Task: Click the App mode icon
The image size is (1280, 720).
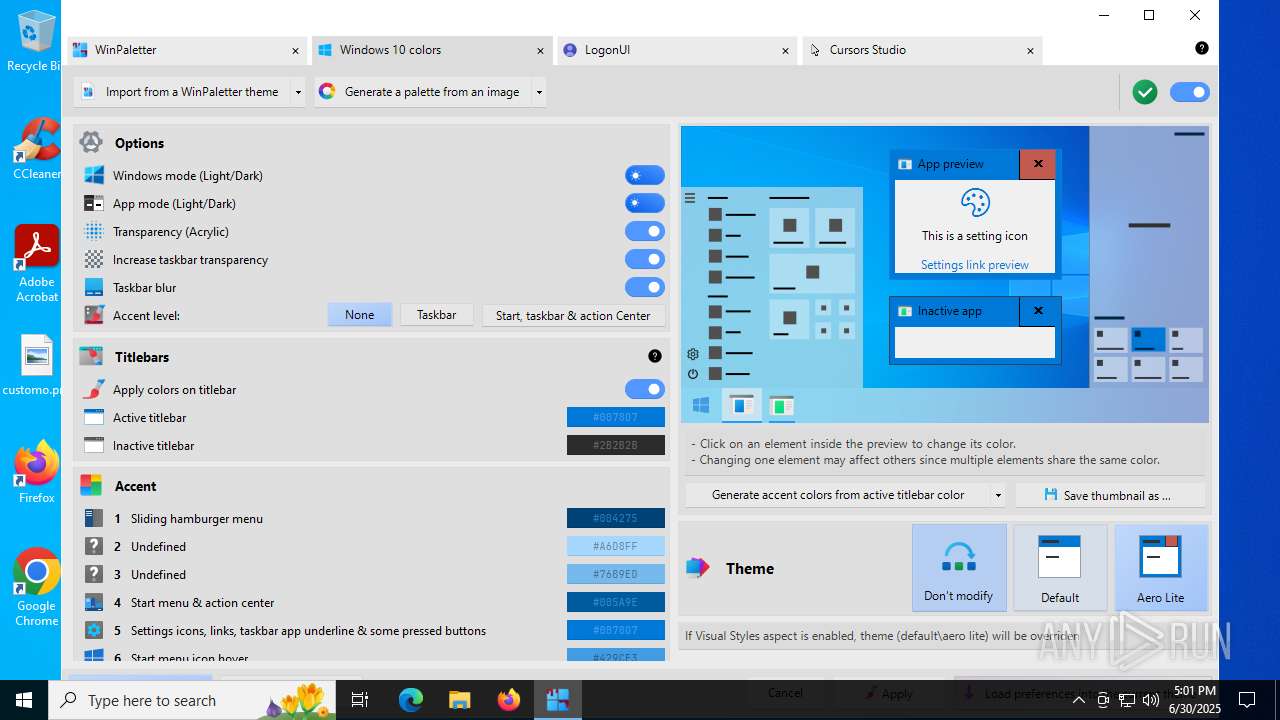Action: (x=94, y=203)
